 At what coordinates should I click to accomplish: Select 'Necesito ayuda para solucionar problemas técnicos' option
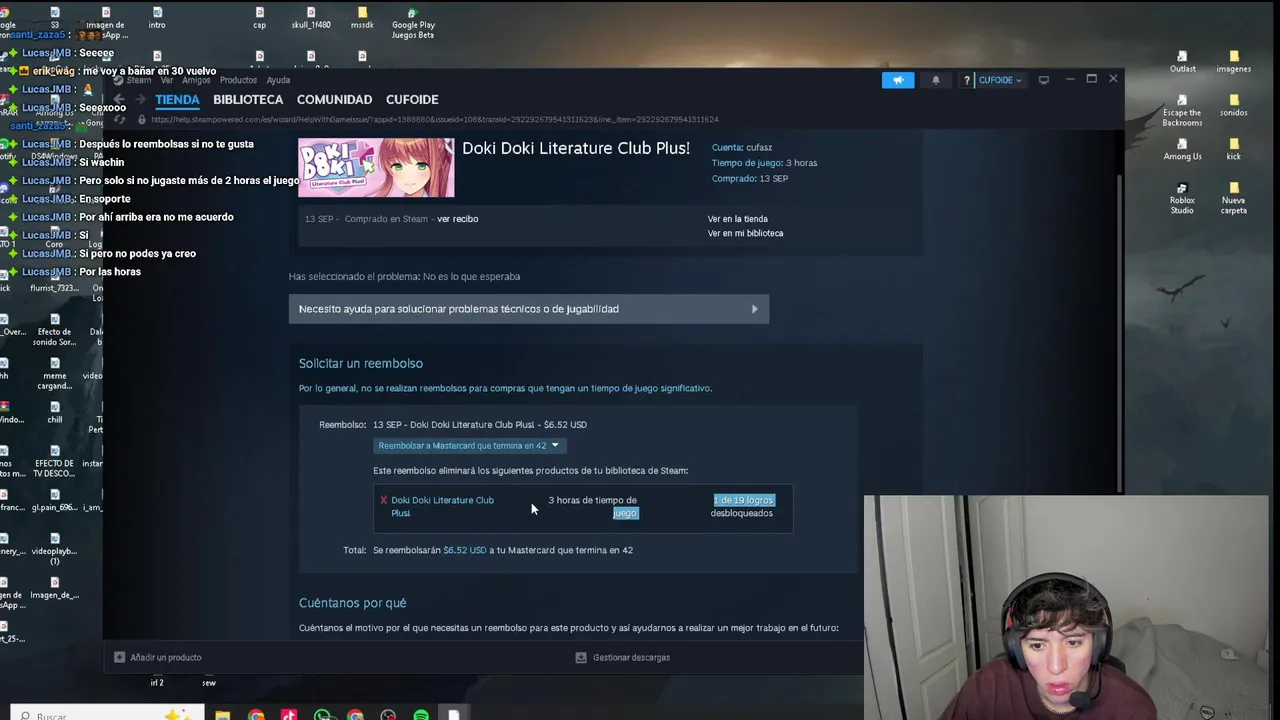[529, 309]
